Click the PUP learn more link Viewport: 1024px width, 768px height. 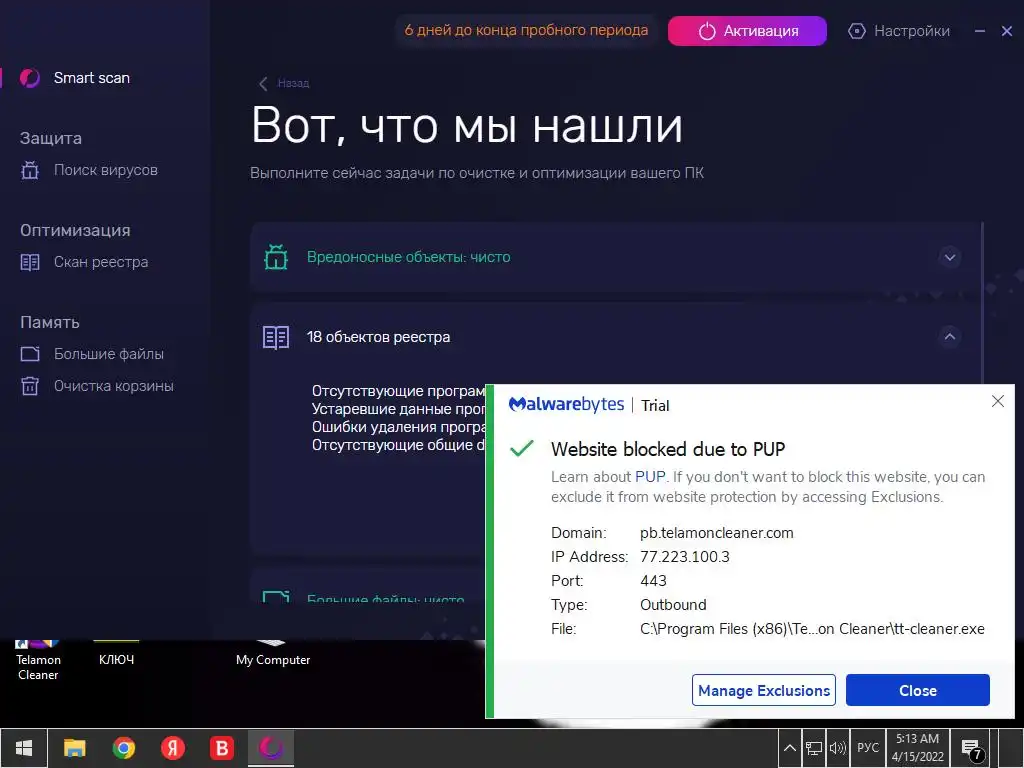[650, 477]
